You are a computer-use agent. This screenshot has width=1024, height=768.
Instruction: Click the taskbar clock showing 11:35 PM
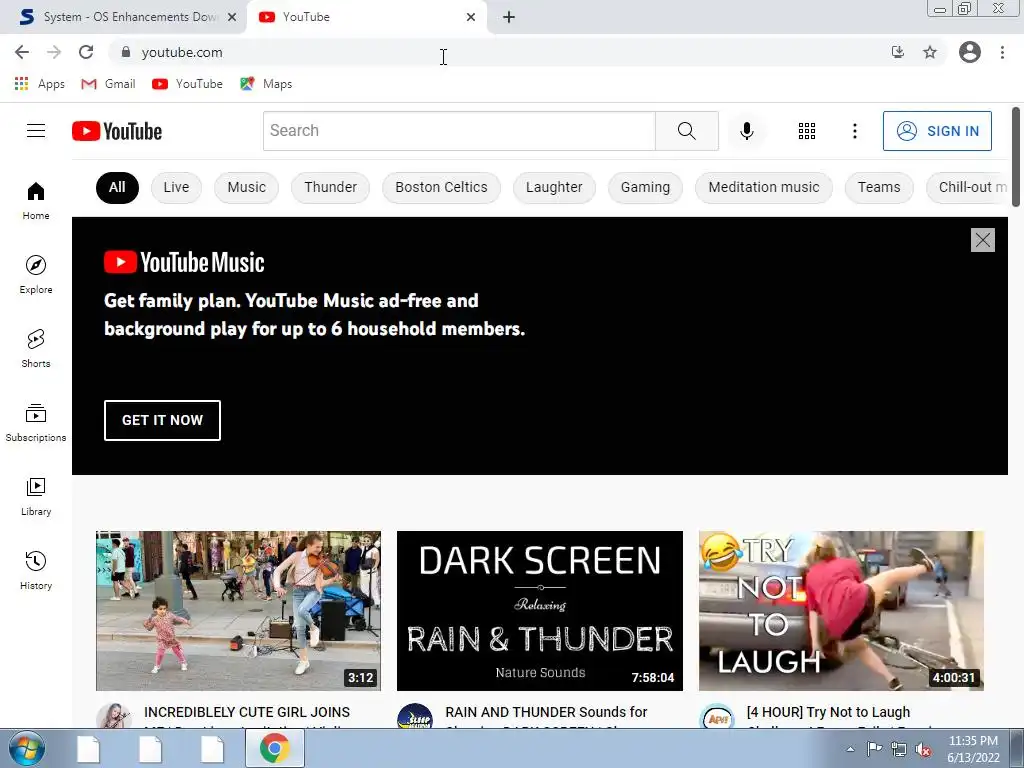tap(973, 749)
